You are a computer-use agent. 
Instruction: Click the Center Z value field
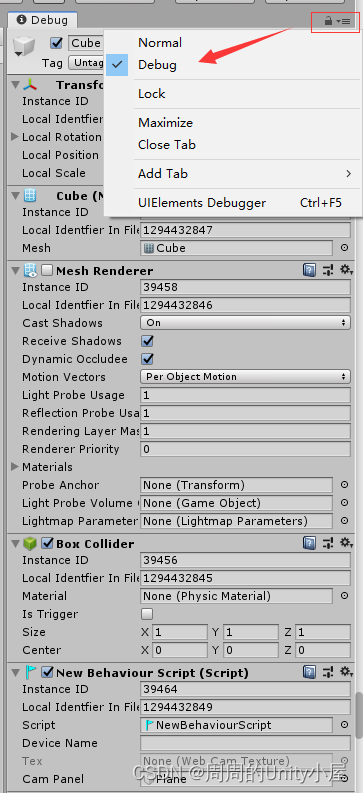tap(323, 650)
